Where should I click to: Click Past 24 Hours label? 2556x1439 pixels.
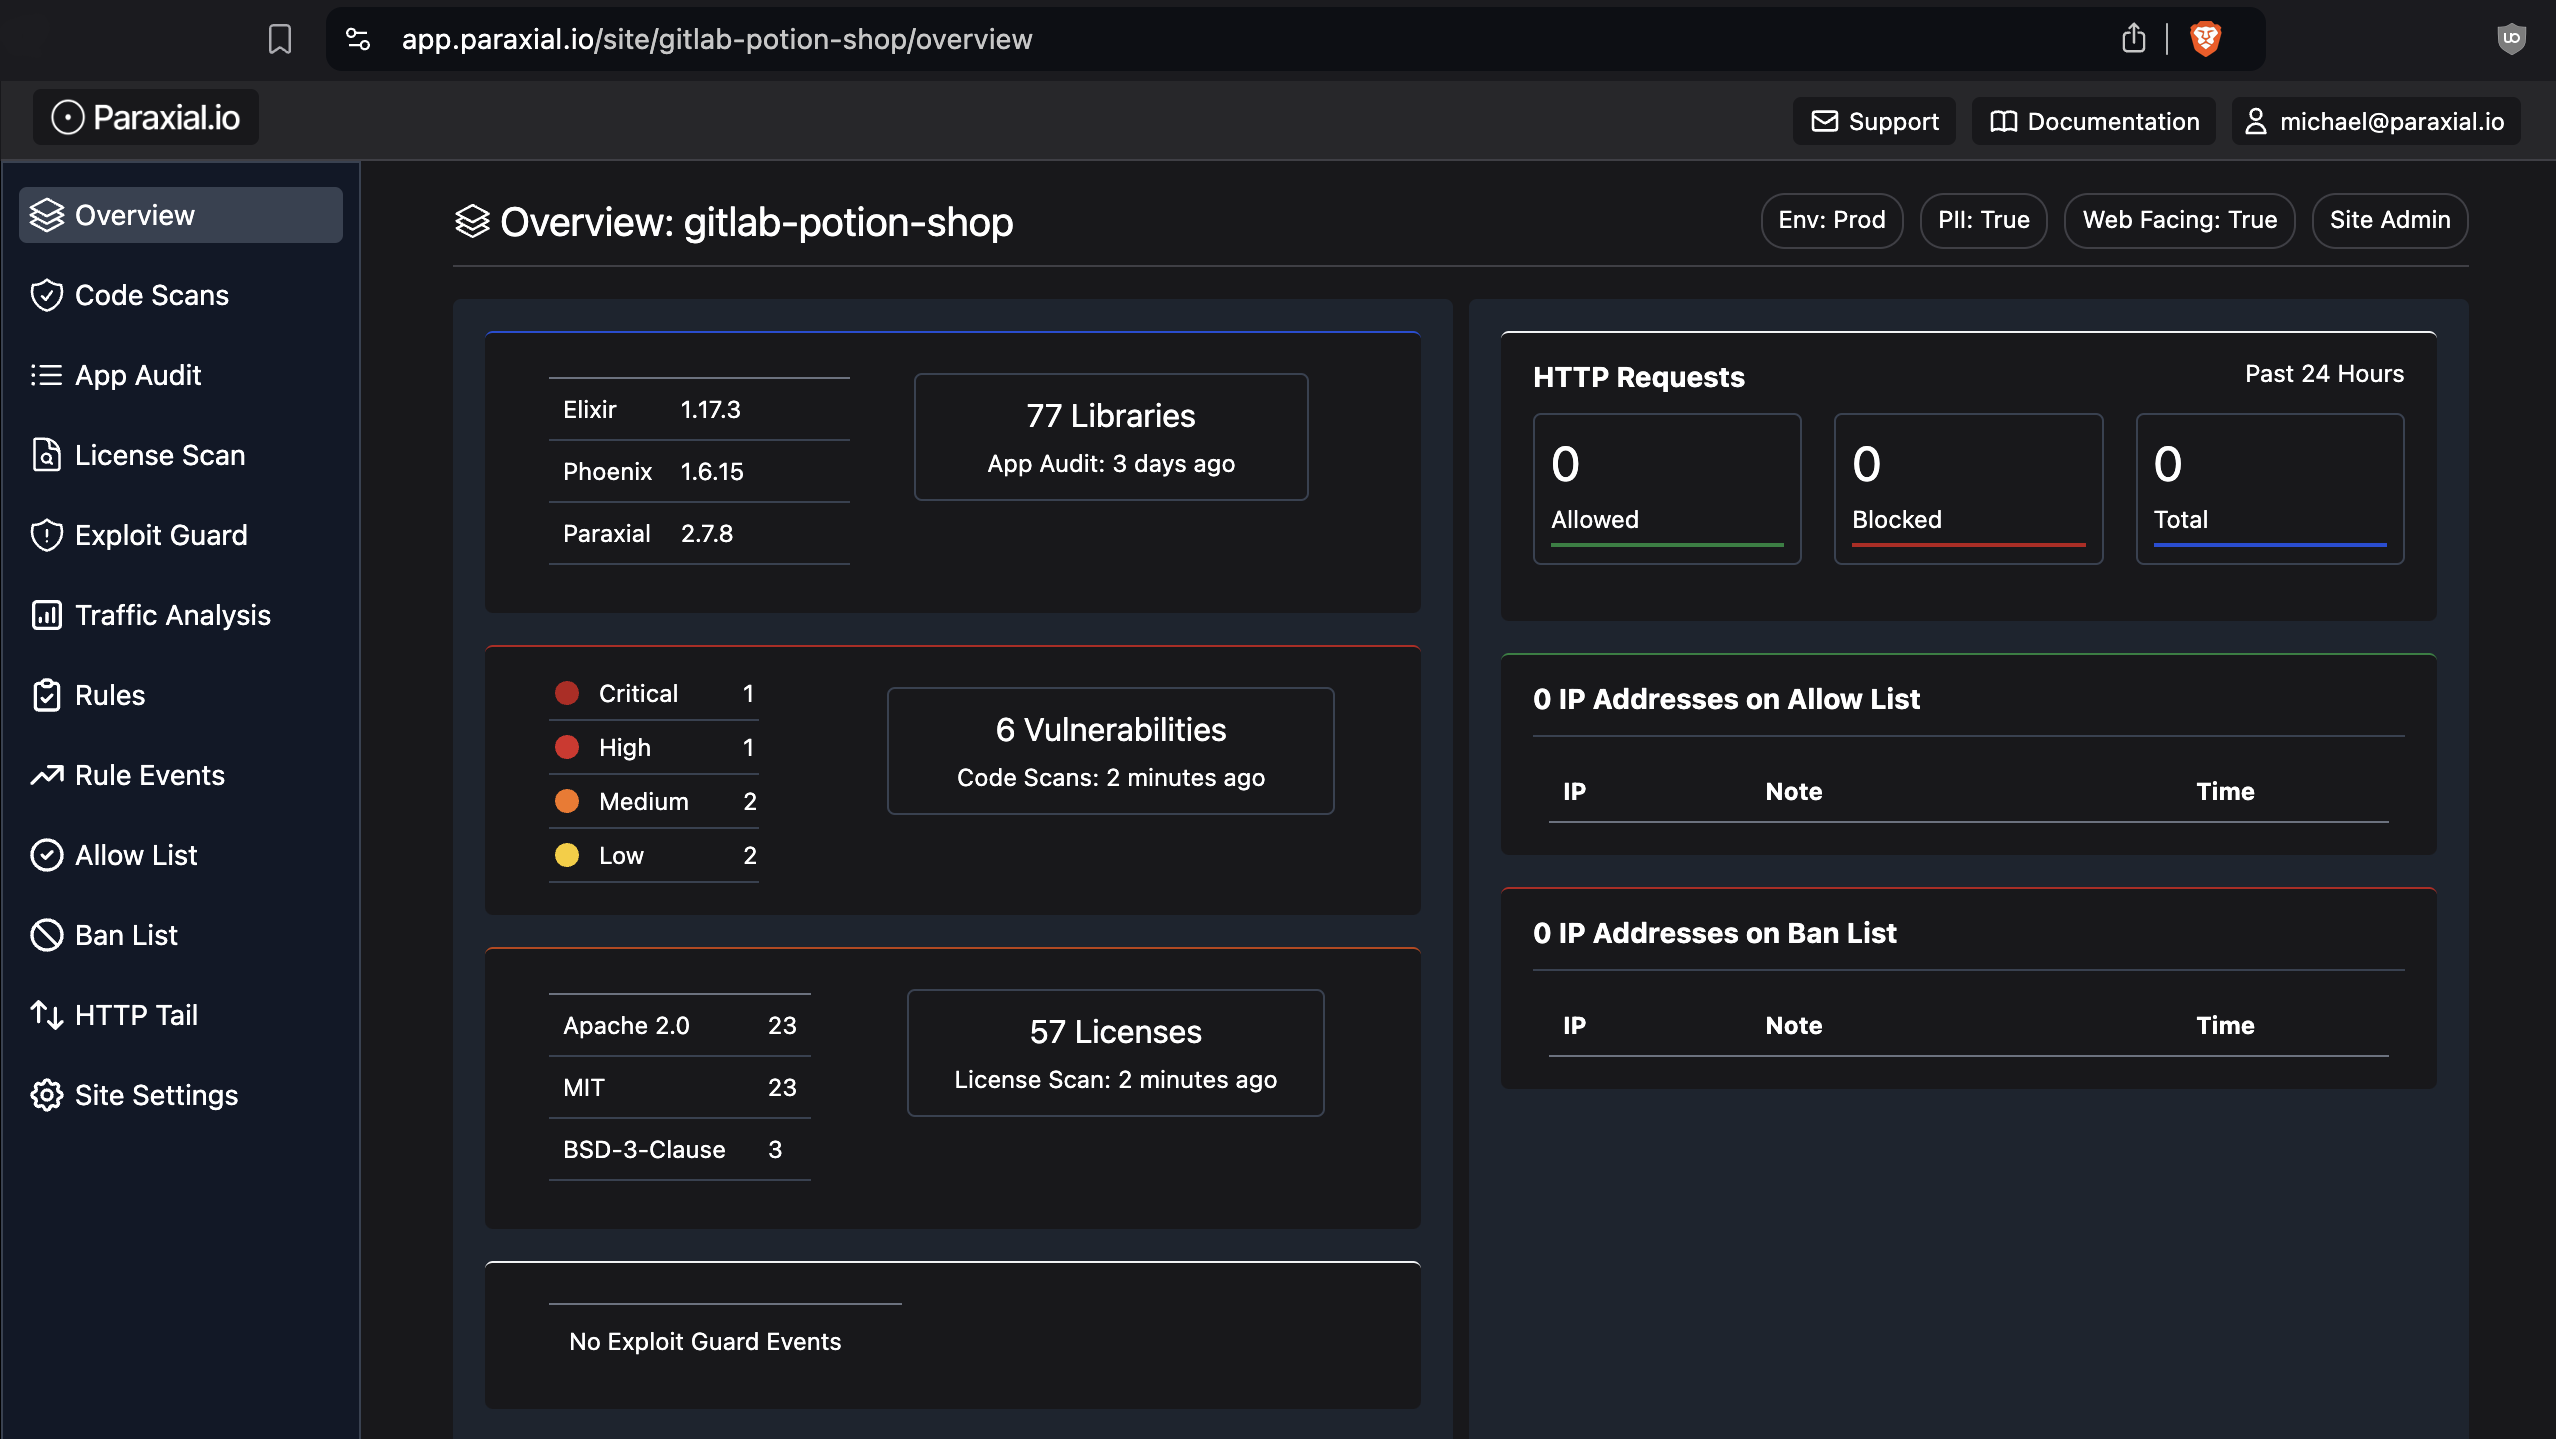point(2324,374)
